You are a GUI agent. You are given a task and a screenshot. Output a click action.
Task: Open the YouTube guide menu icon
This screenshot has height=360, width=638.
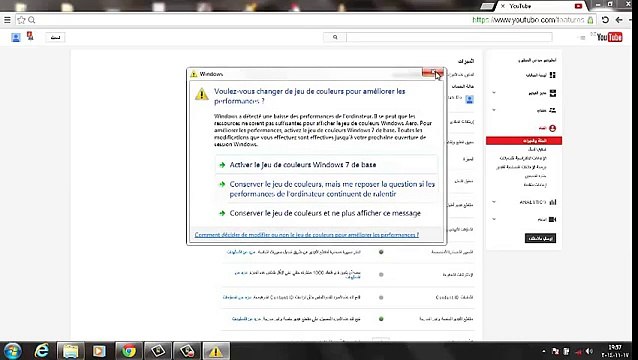(x=582, y=37)
